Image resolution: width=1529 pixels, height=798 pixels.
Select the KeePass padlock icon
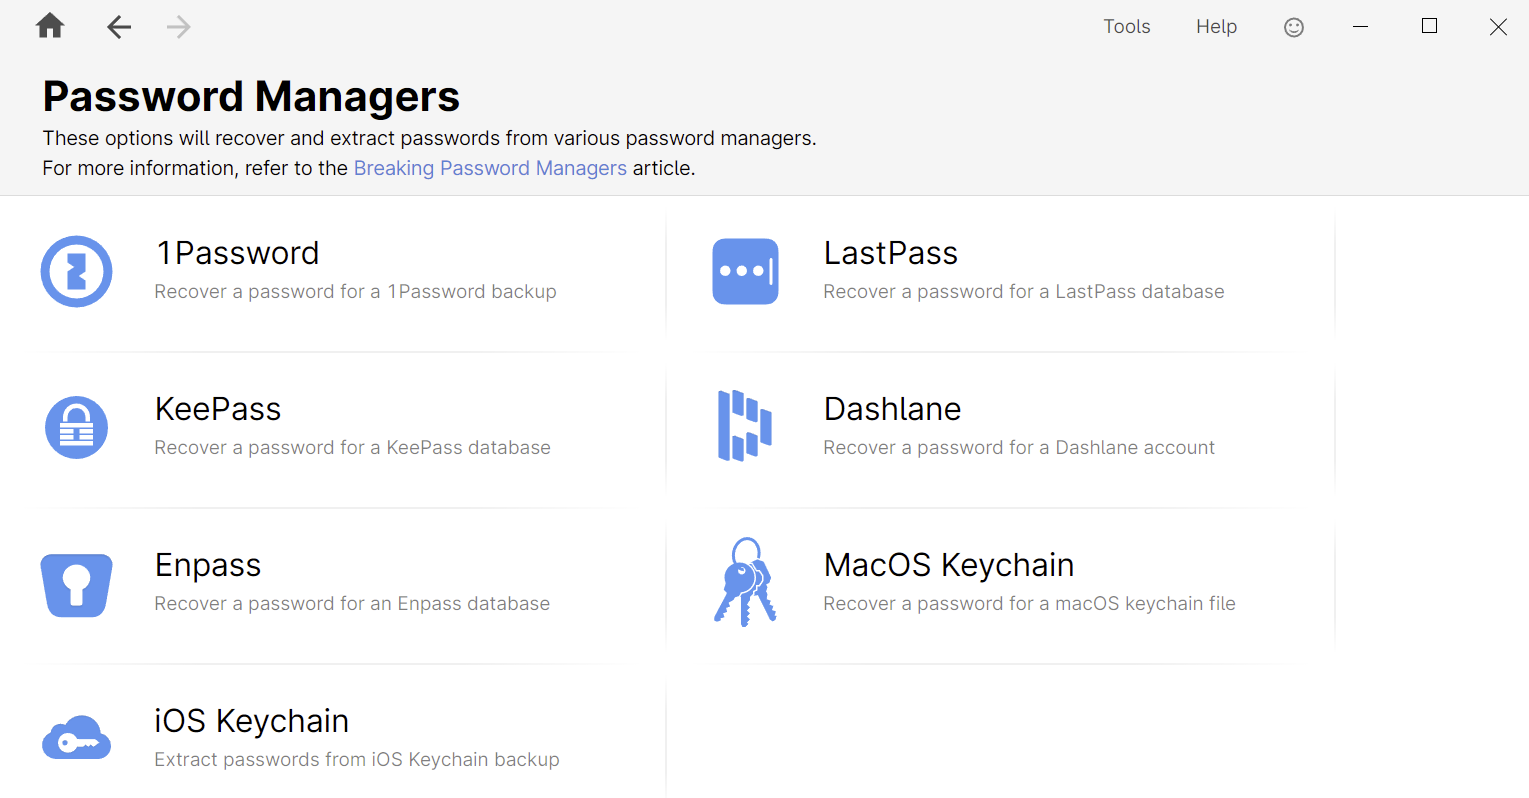77,427
